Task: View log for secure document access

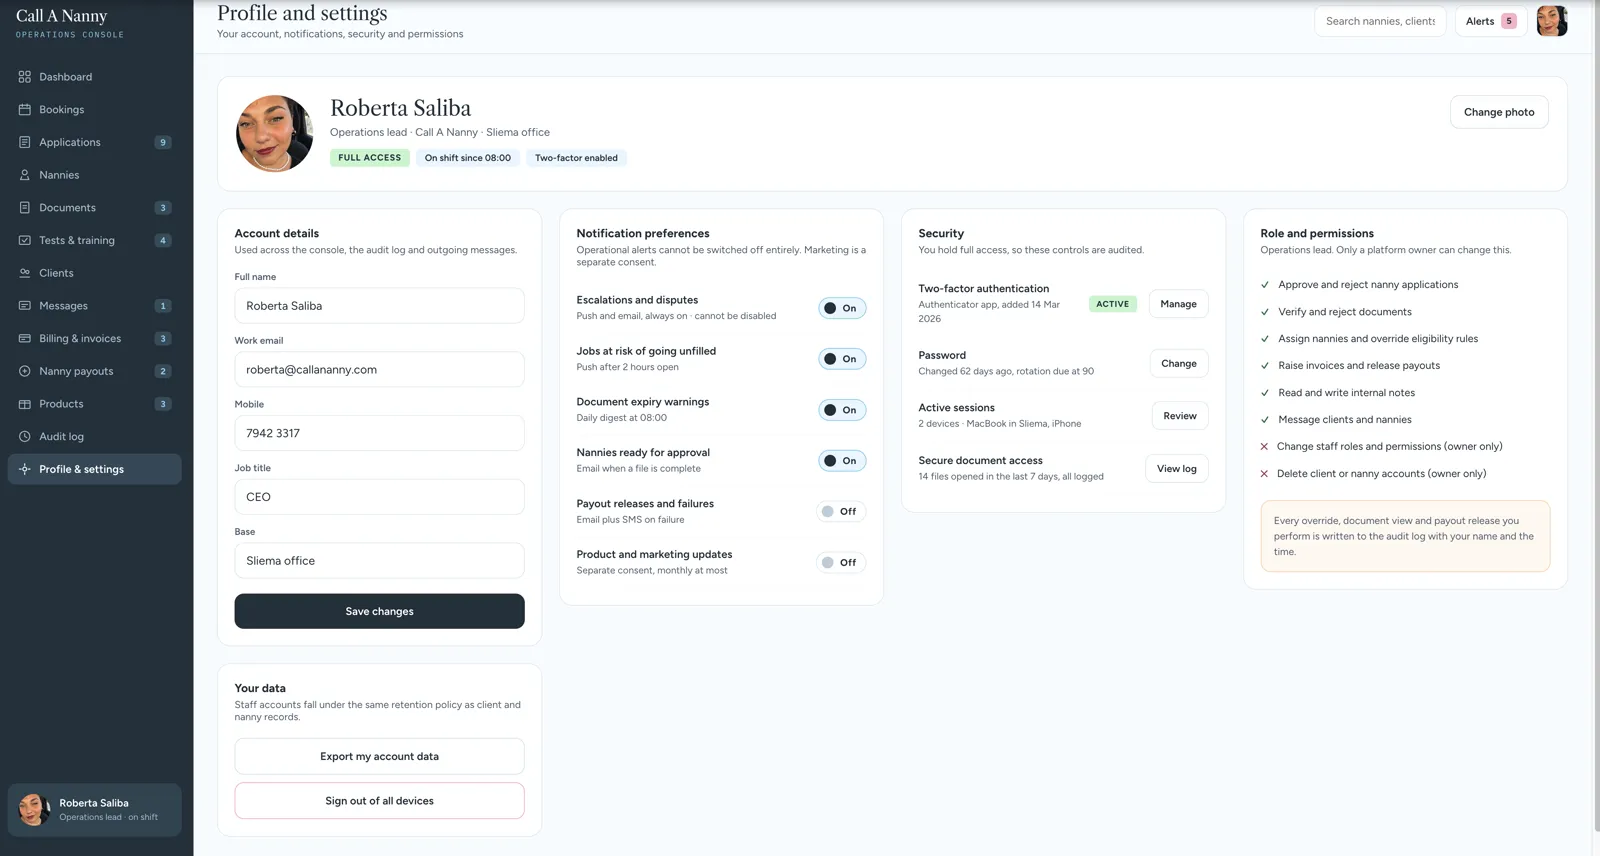Action: tap(1176, 469)
